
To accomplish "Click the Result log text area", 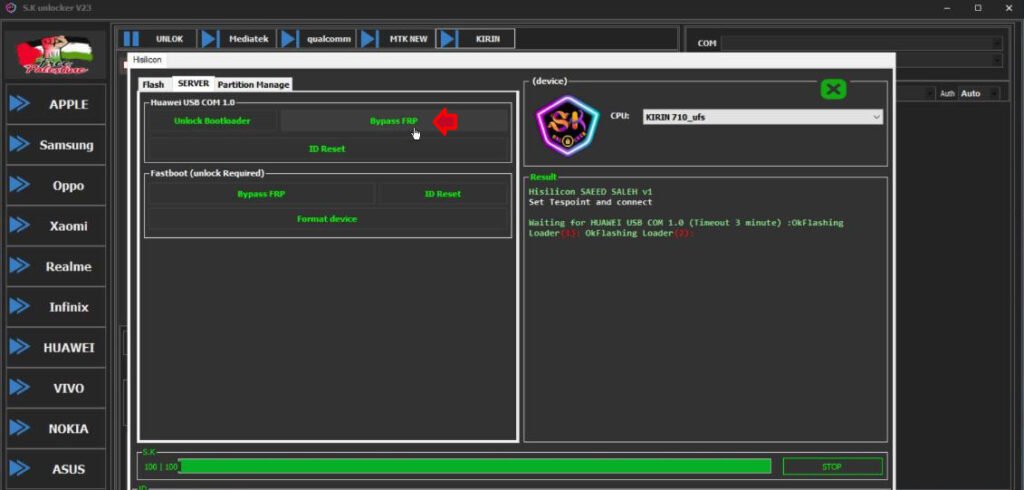I will tap(705, 310).
